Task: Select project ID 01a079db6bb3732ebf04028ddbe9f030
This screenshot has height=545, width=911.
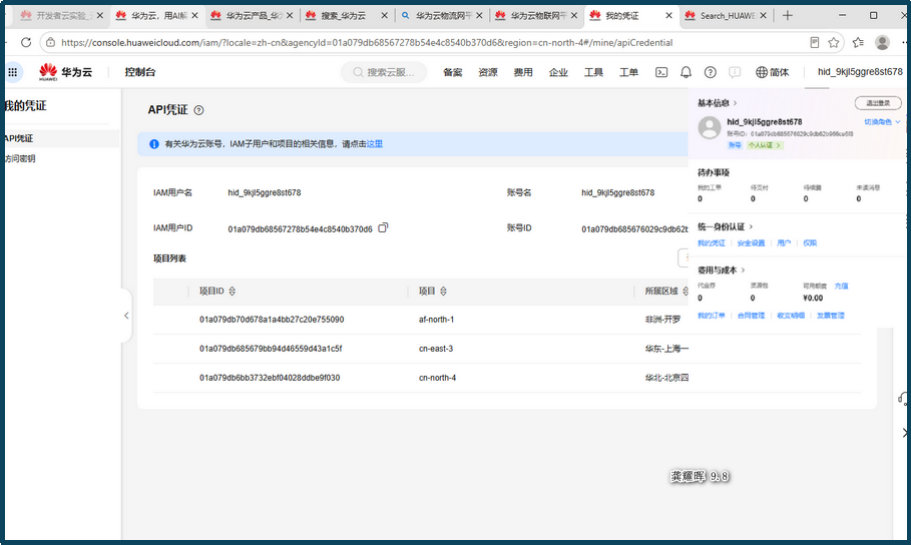Action: coord(270,378)
